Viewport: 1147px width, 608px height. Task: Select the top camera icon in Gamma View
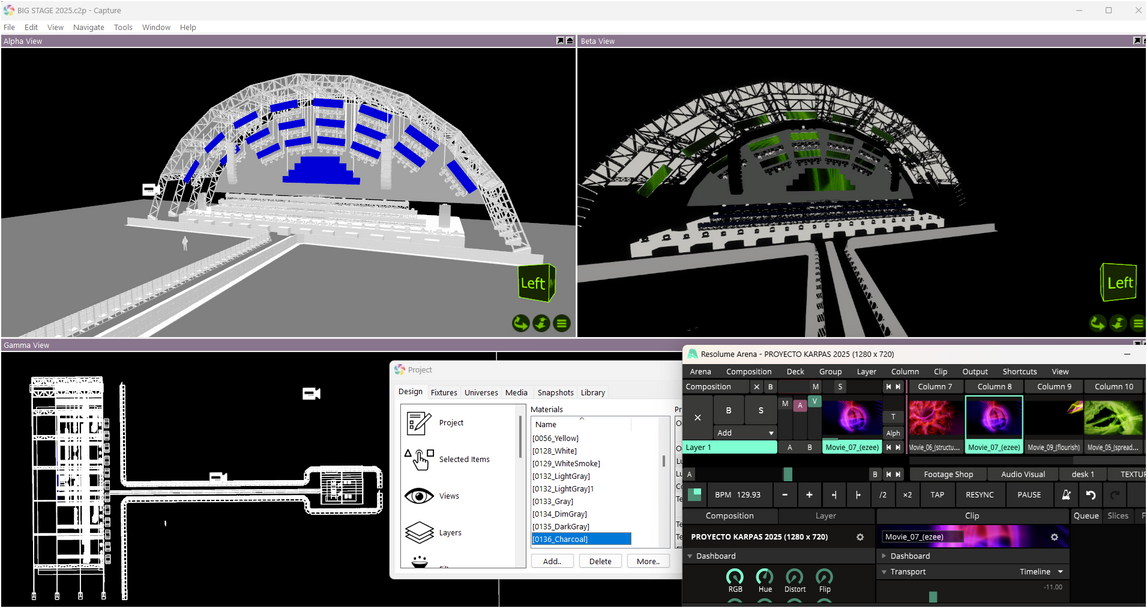click(x=312, y=394)
